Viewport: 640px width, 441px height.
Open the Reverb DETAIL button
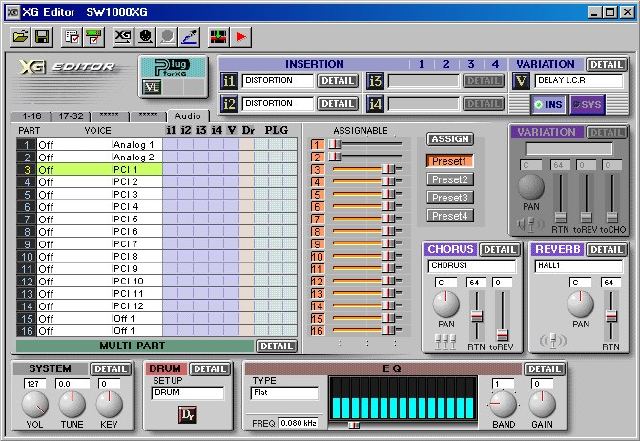607,249
